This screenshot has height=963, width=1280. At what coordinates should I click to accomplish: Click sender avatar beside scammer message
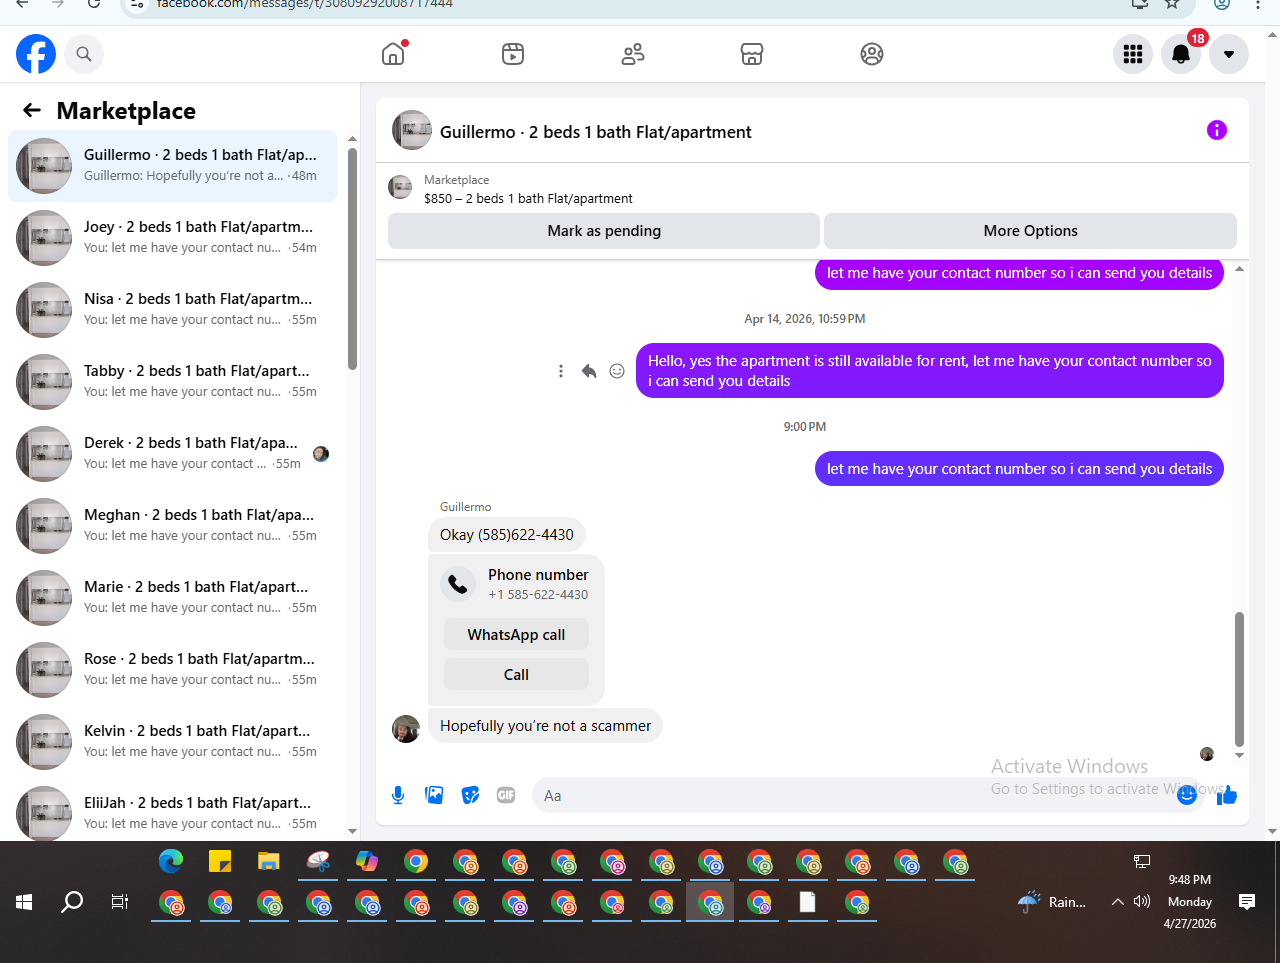pos(406,729)
